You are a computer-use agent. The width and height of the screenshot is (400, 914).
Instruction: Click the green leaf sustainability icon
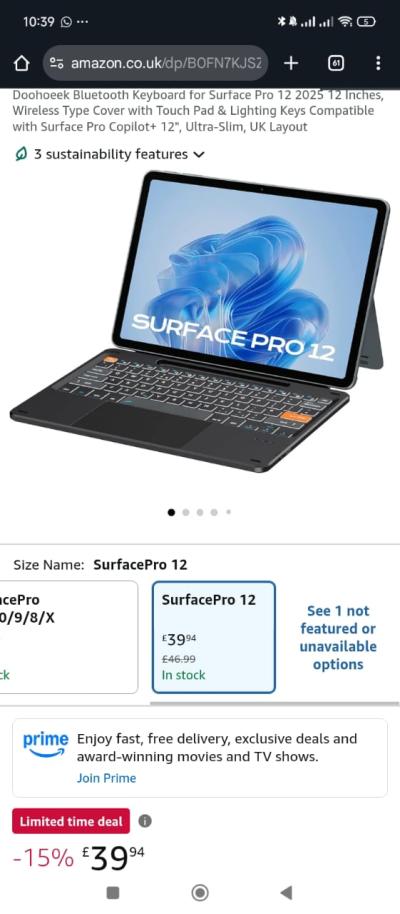[x=22, y=154]
